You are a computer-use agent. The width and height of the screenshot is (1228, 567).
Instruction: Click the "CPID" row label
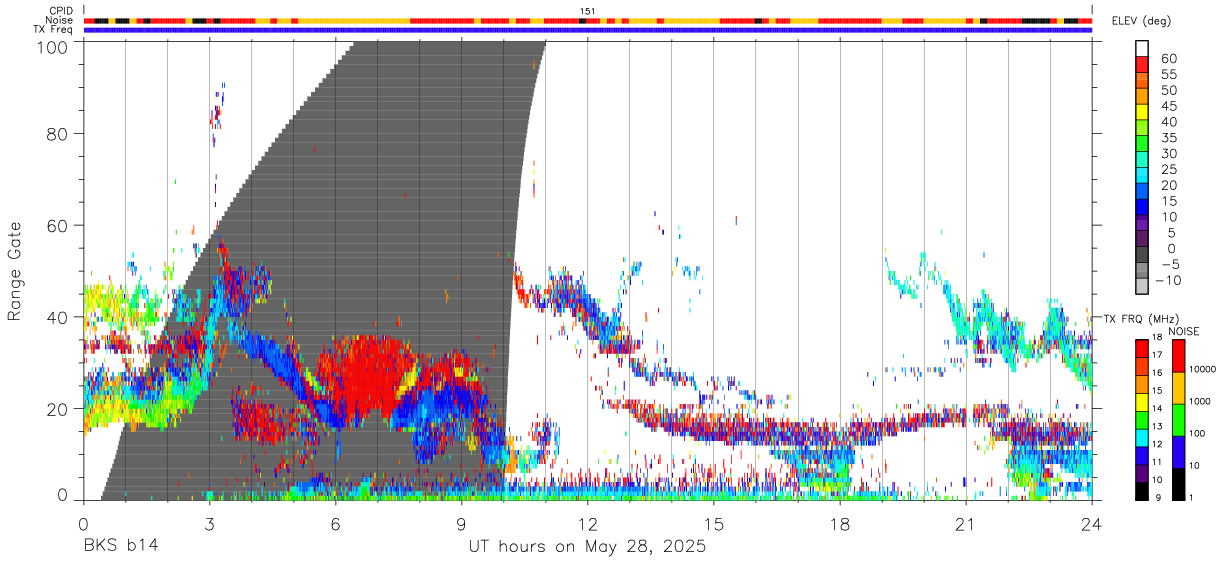61,11
